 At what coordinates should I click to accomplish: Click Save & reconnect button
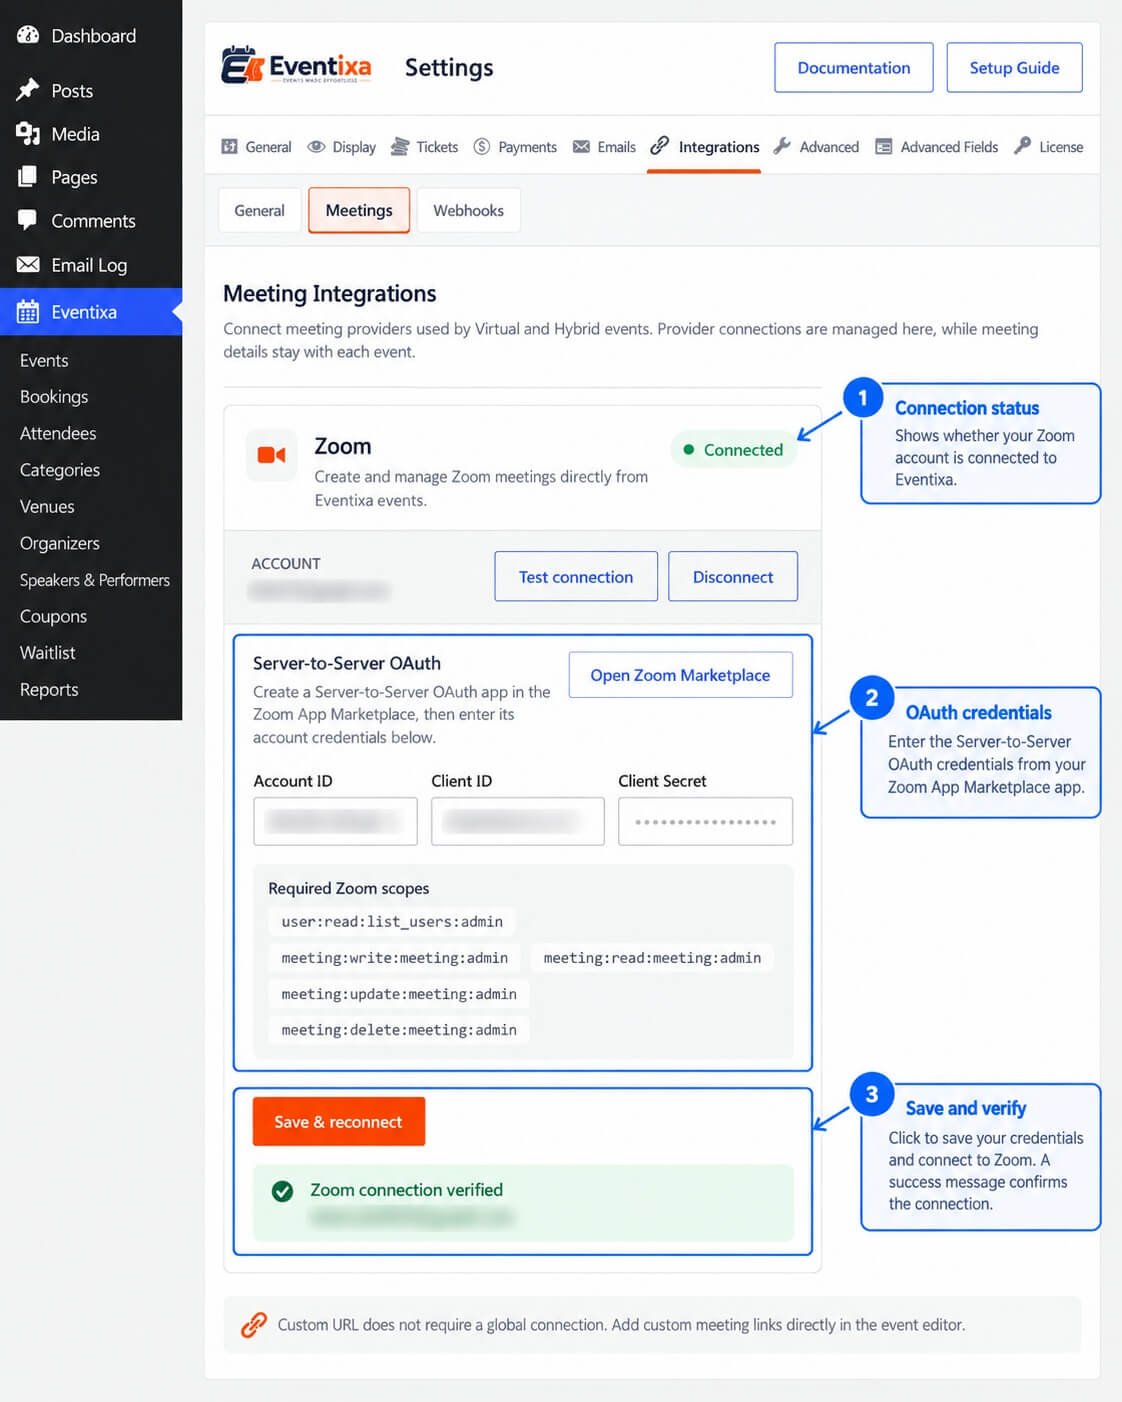[x=338, y=1122]
